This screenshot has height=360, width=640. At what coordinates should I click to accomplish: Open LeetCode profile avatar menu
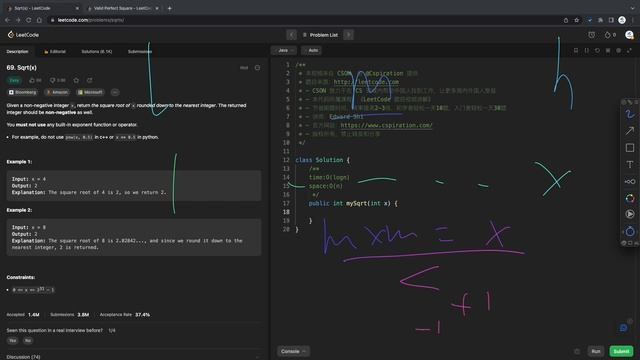[x=629, y=35]
